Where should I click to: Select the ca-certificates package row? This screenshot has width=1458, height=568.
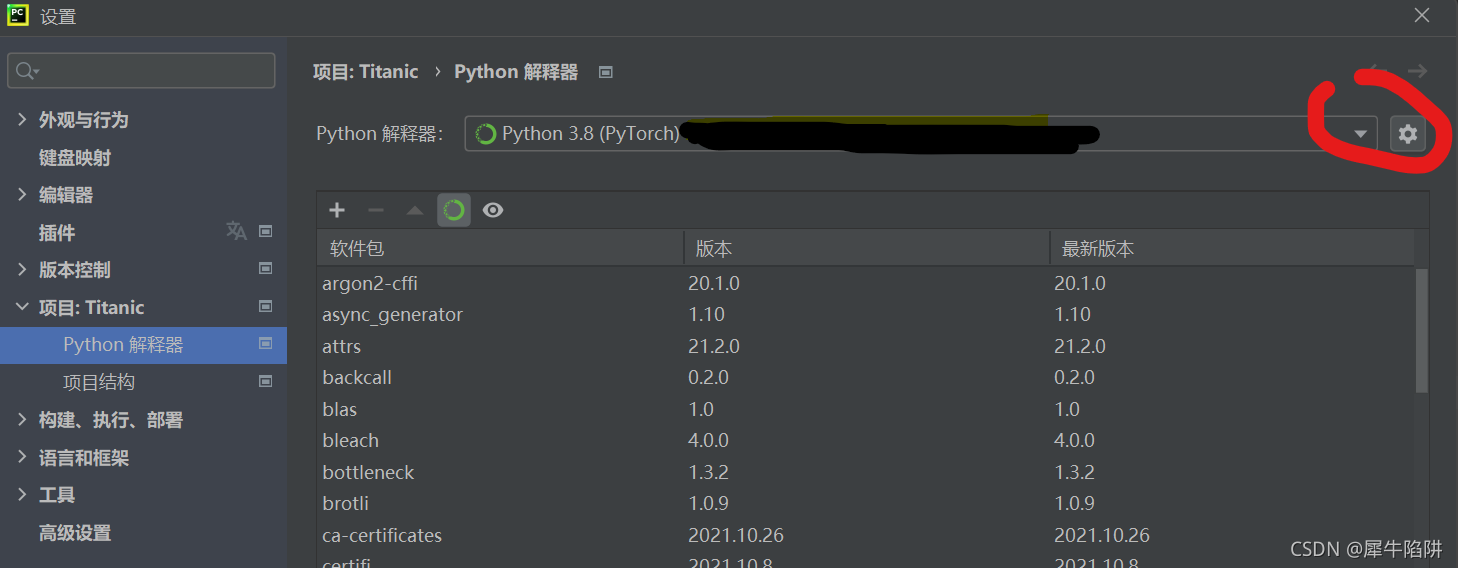866,535
